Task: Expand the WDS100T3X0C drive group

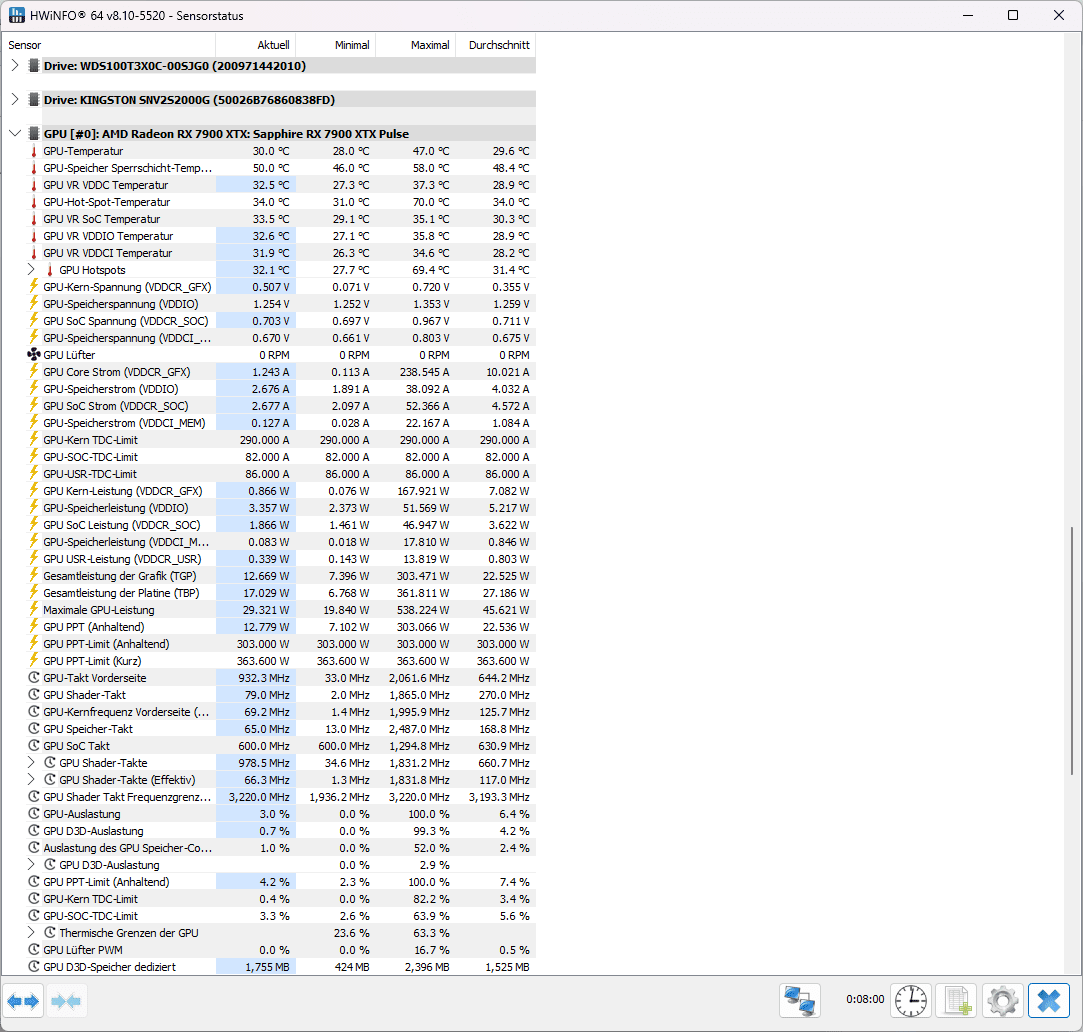Action: (15, 66)
